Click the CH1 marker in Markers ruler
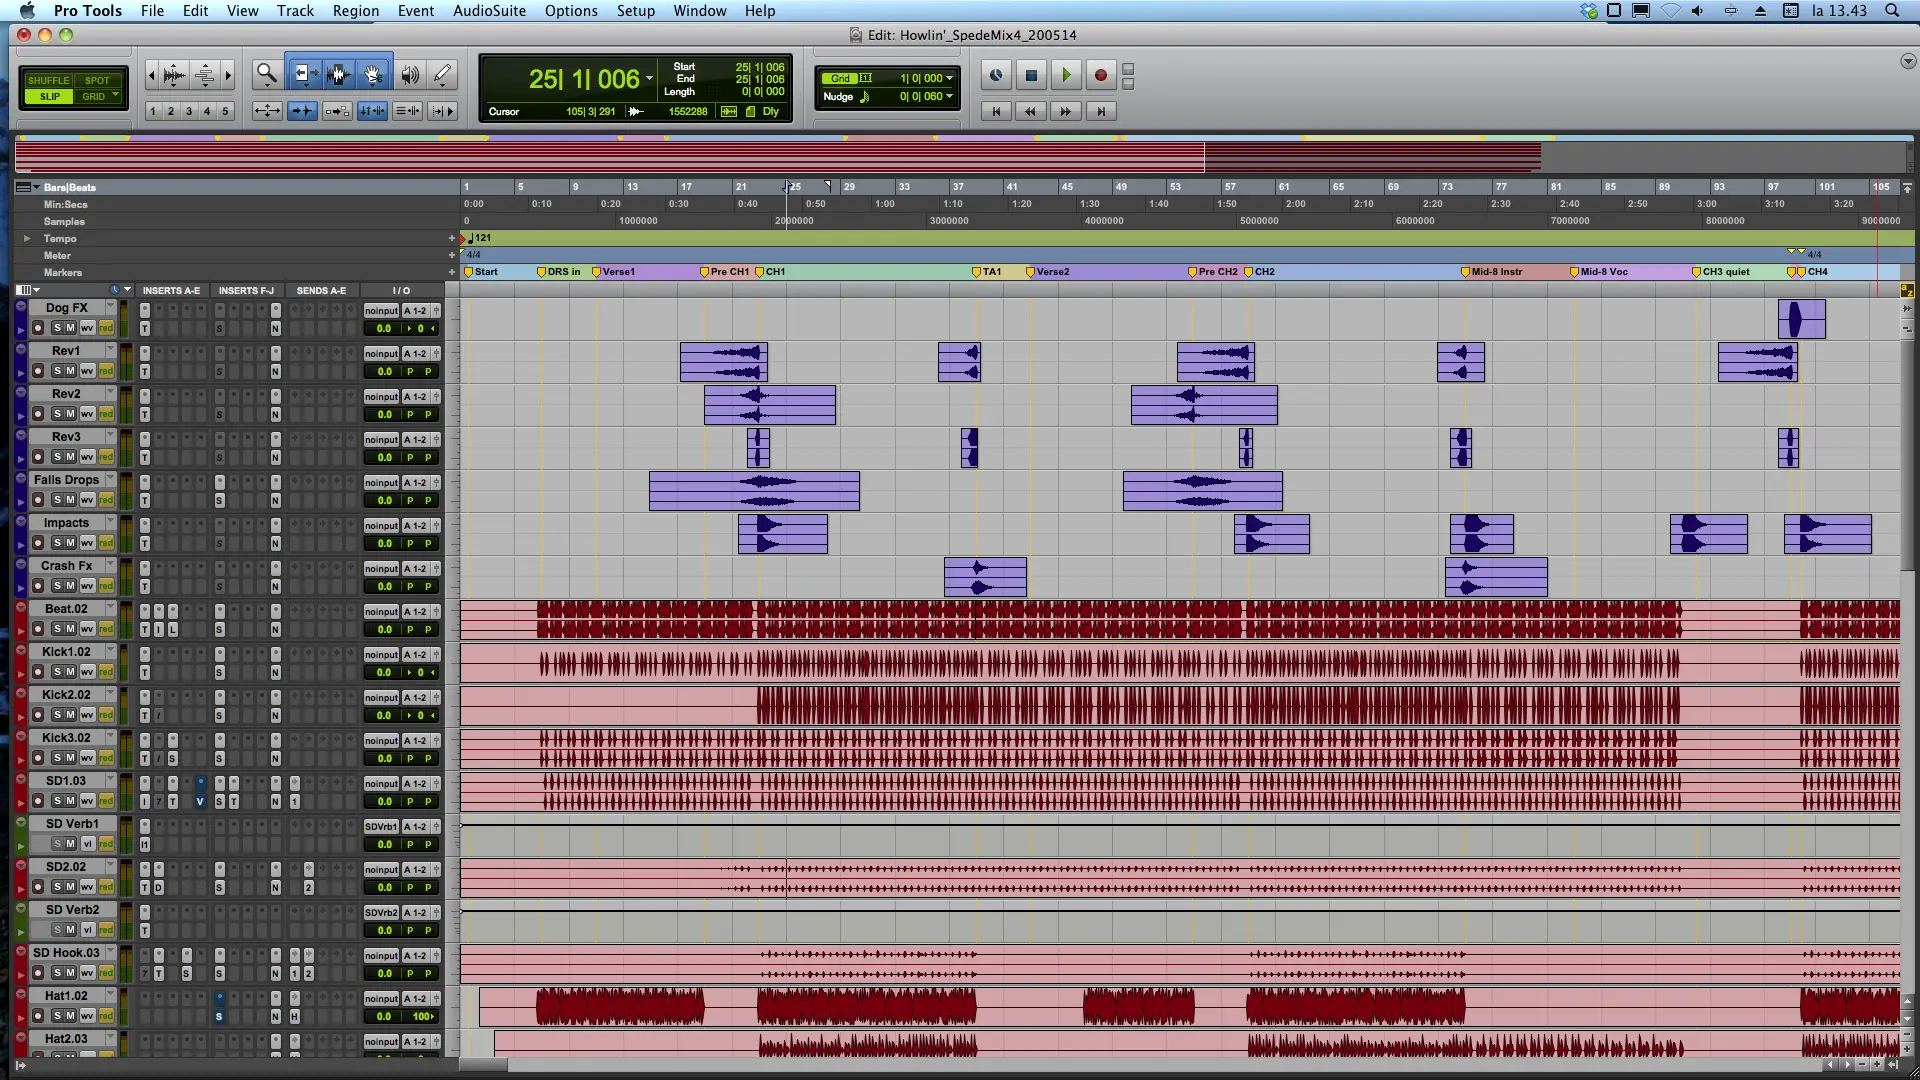 770,272
